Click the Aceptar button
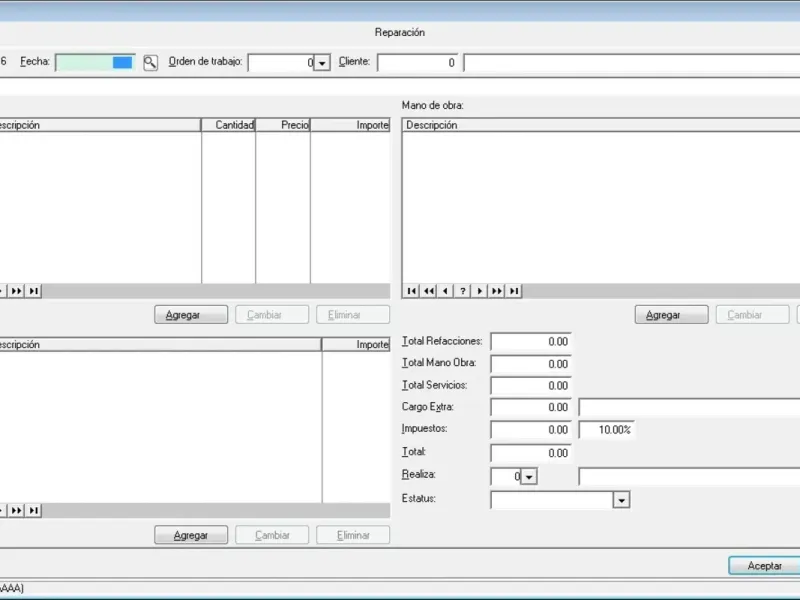Image resolution: width=800 pixels, height=600 pixels. (x=764, y=566)
